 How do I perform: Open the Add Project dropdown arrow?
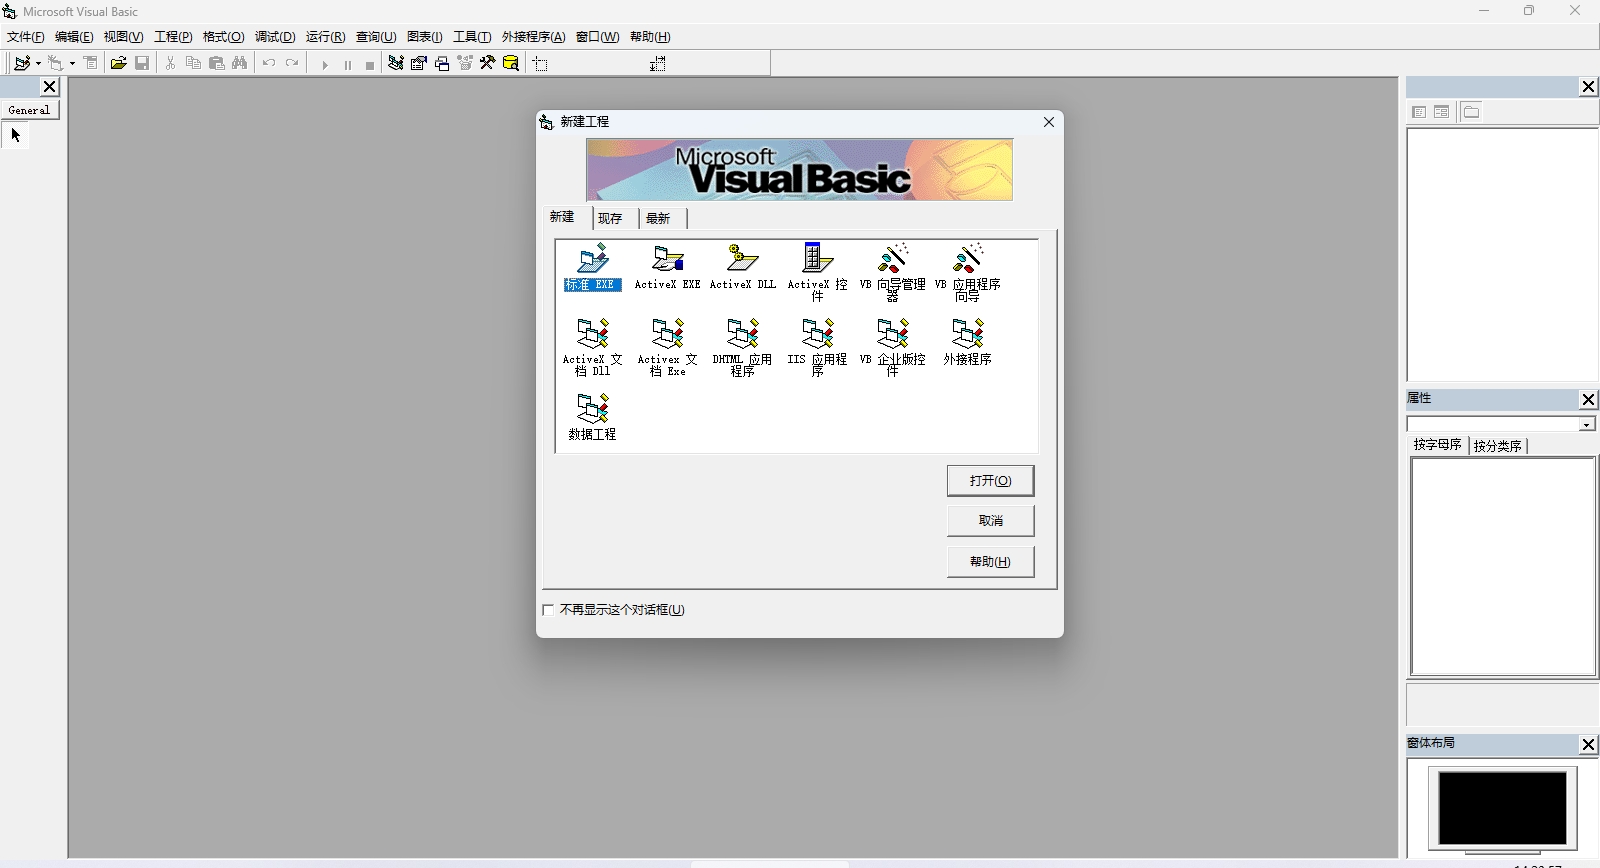click(38, 63)
